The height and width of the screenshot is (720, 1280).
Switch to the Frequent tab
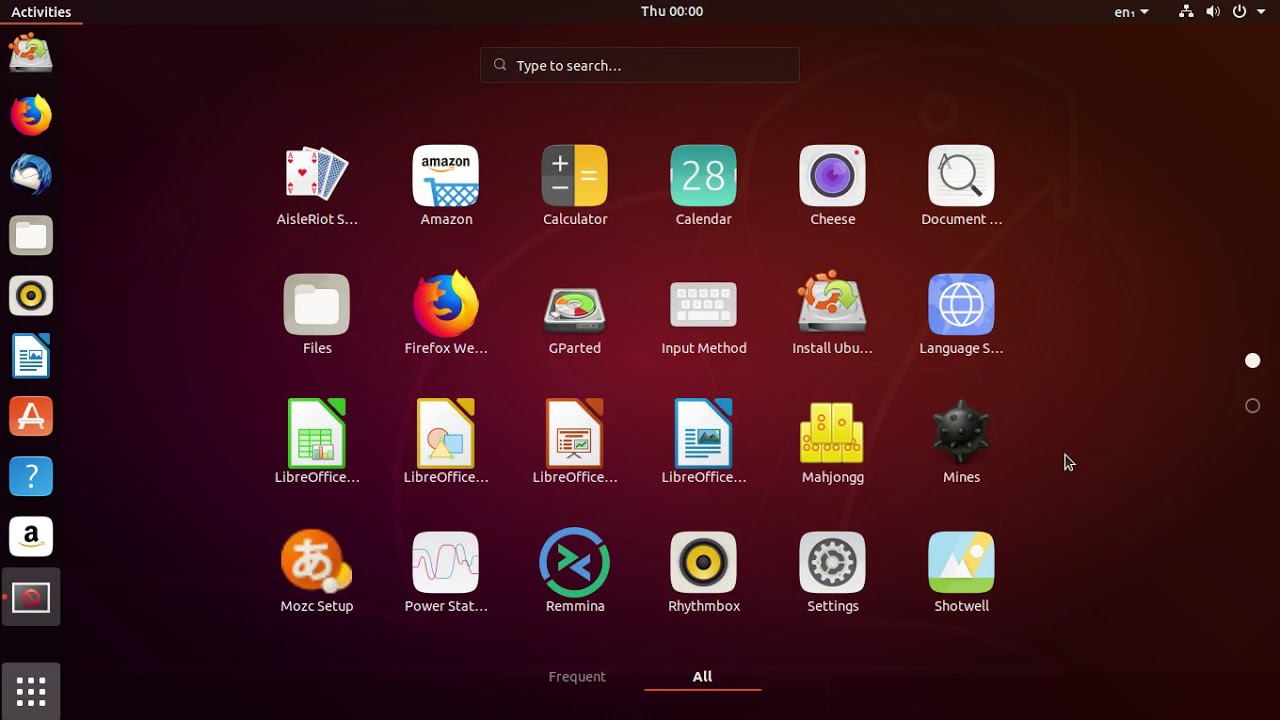click(x=577, y=677)
